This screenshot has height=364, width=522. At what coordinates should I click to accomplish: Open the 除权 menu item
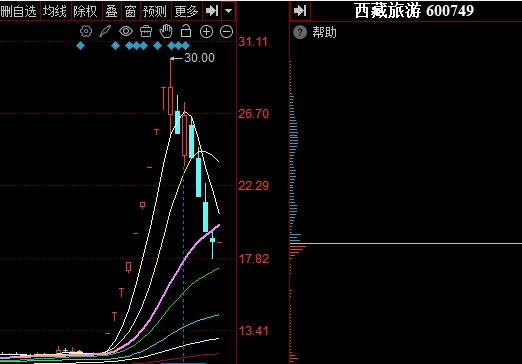click(x=85, y=11)
